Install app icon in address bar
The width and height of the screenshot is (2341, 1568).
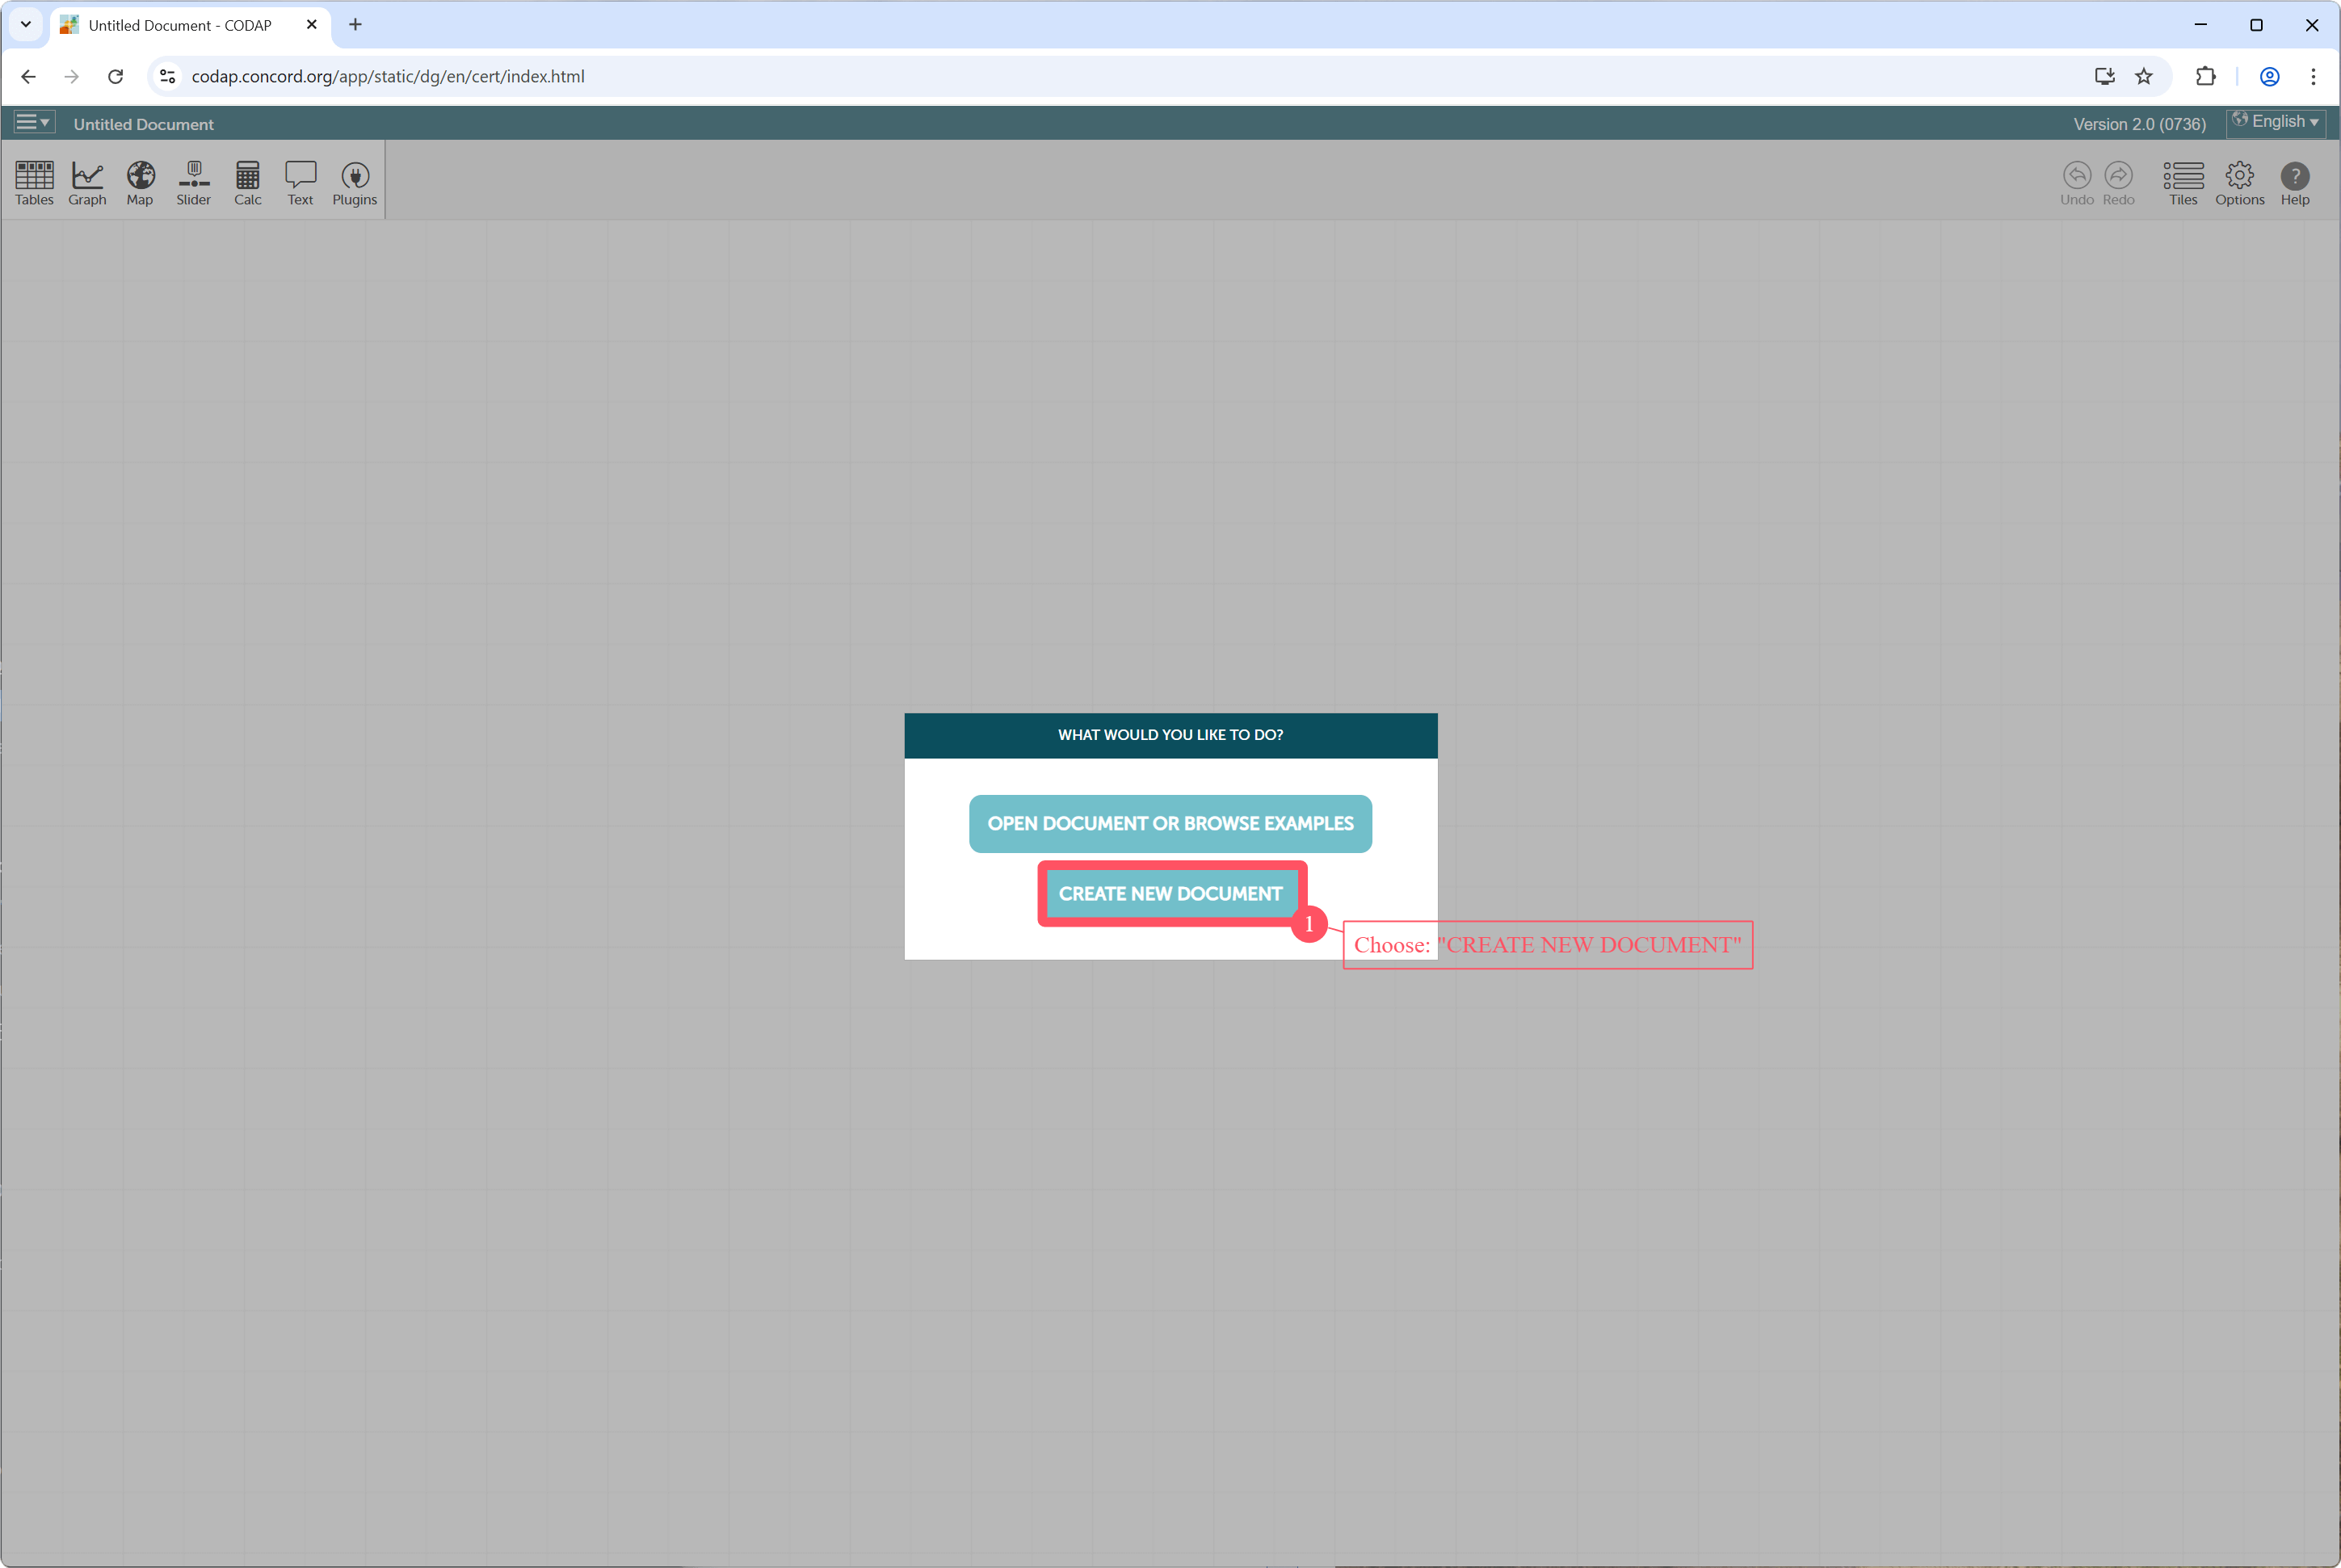[2104, 76]
